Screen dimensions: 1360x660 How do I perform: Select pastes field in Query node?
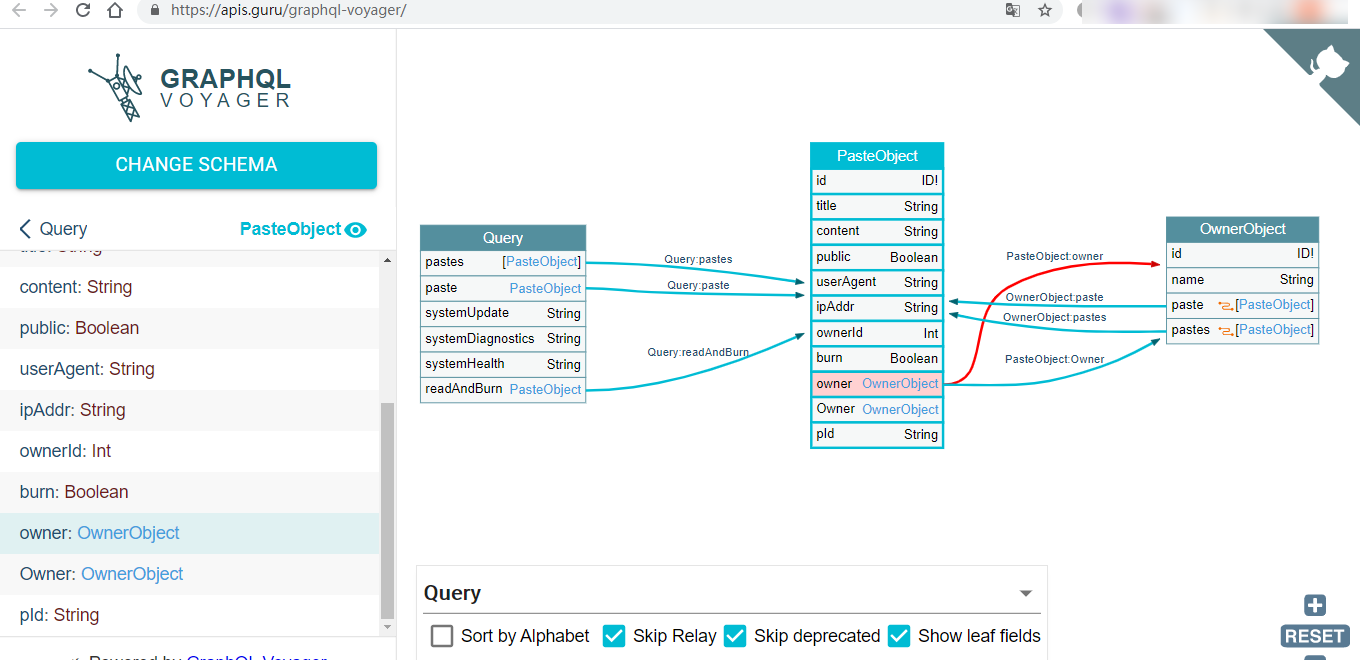point(503,262)
